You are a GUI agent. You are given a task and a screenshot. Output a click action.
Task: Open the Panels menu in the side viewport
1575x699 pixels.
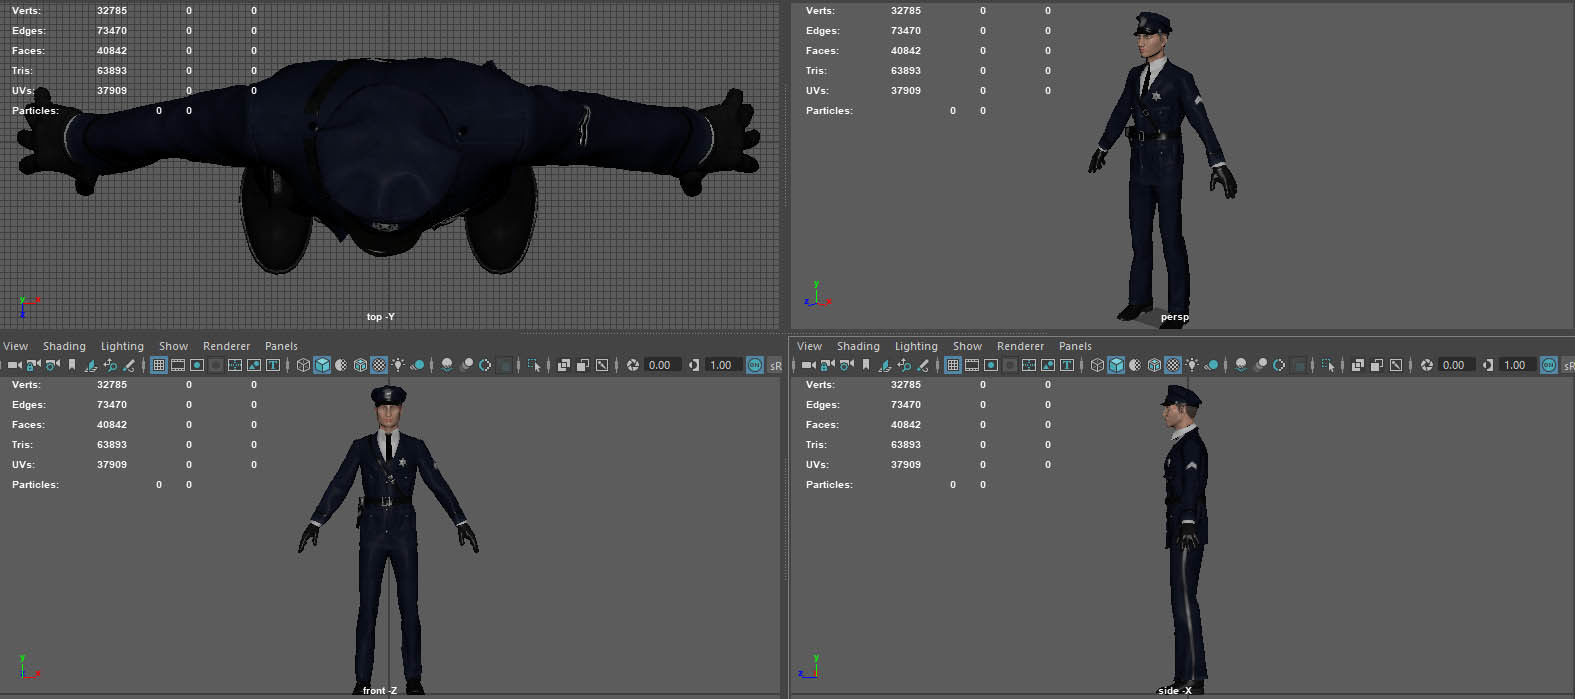pyautogui.click(x=1075, y=346)
